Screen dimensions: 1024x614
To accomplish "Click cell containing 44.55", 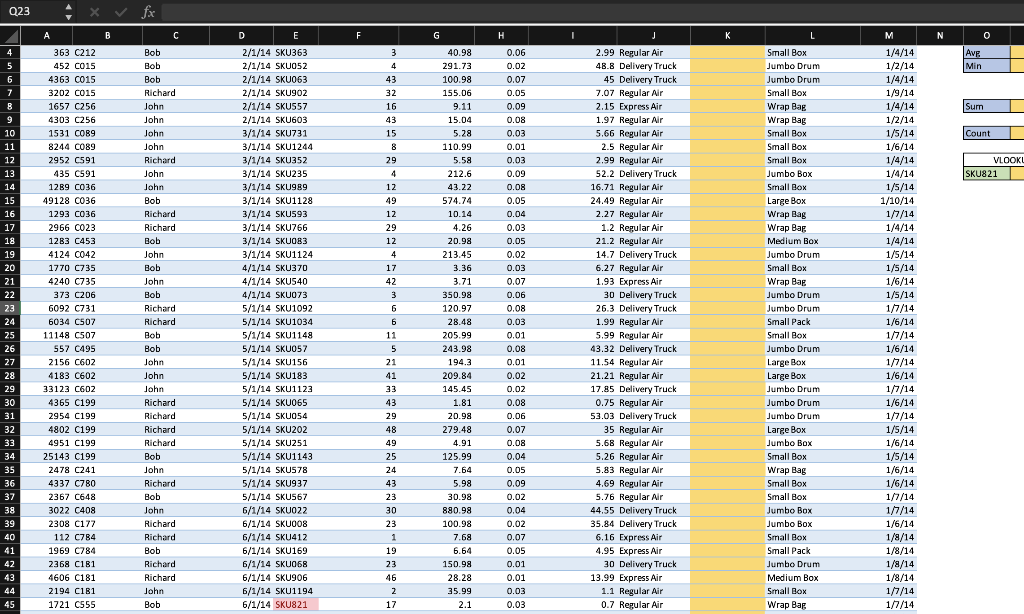I will click(573, 510).
